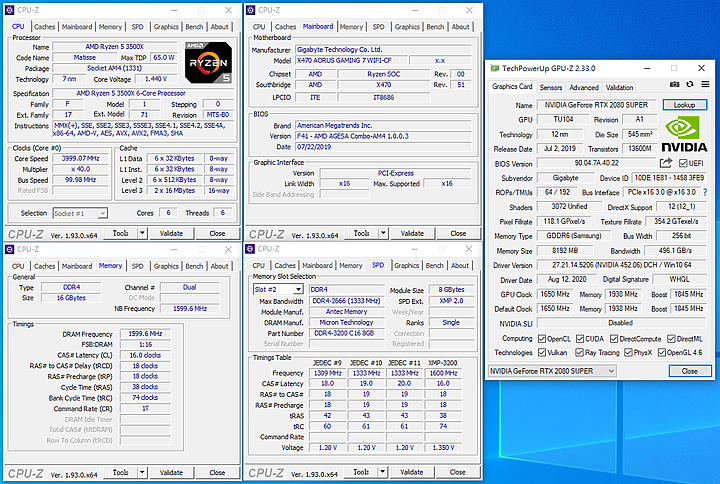Open the GPU selection dropdown in GPU-Z
Viewport: 720px width, 484px height.
[552, 371]
